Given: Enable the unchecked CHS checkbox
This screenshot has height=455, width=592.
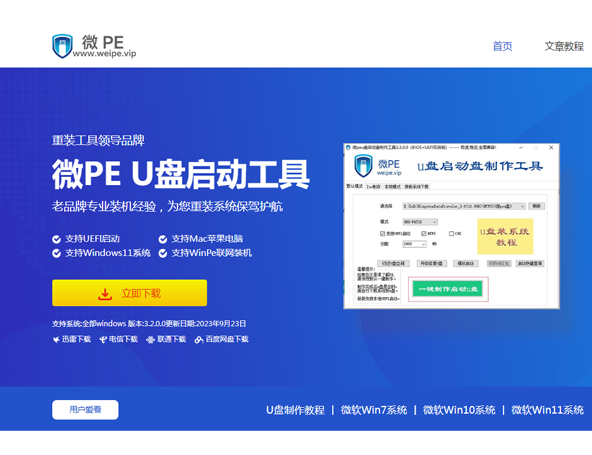Looking at the screenshot, I should (x=451, y=234).
